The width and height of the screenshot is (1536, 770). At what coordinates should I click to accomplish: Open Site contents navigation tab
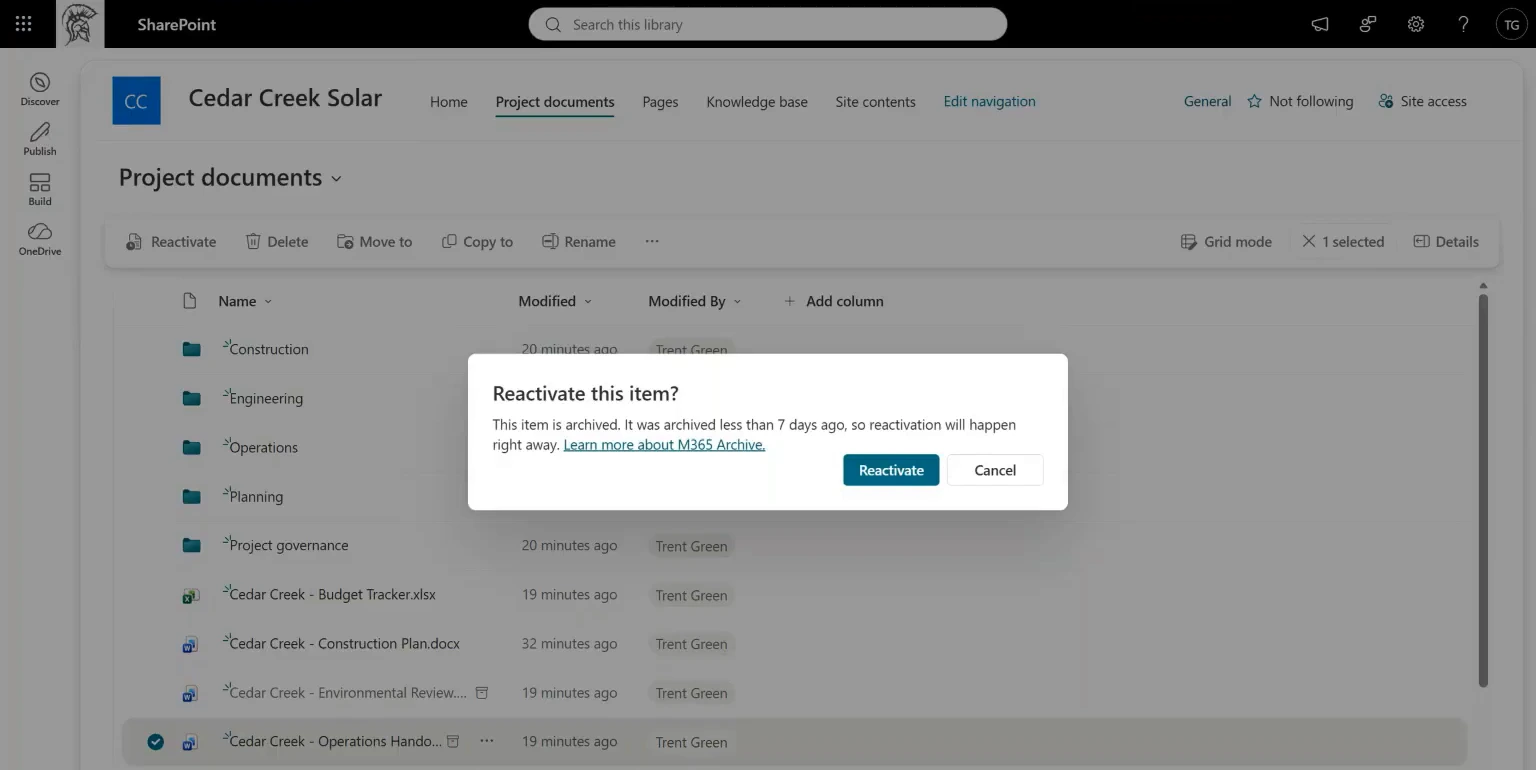(876, 102)
